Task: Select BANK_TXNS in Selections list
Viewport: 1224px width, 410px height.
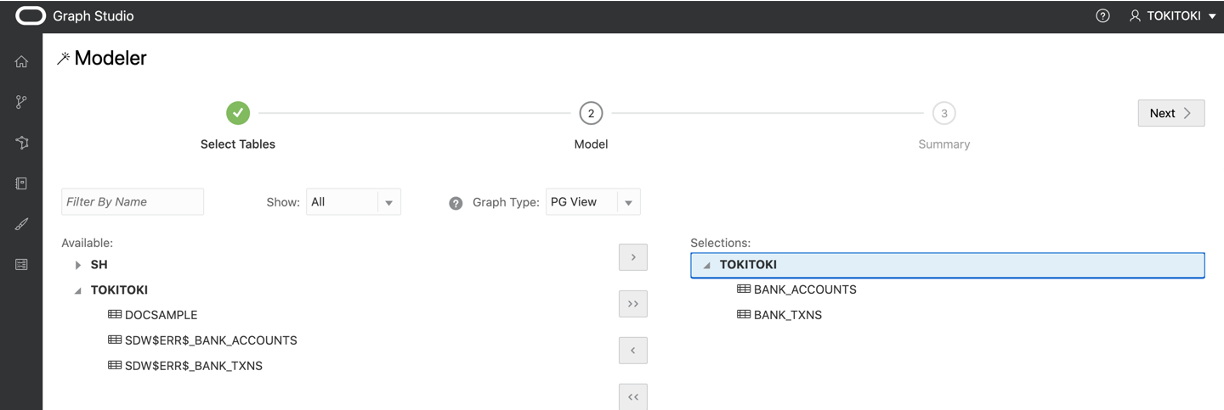Action: (x=788, y=315)
